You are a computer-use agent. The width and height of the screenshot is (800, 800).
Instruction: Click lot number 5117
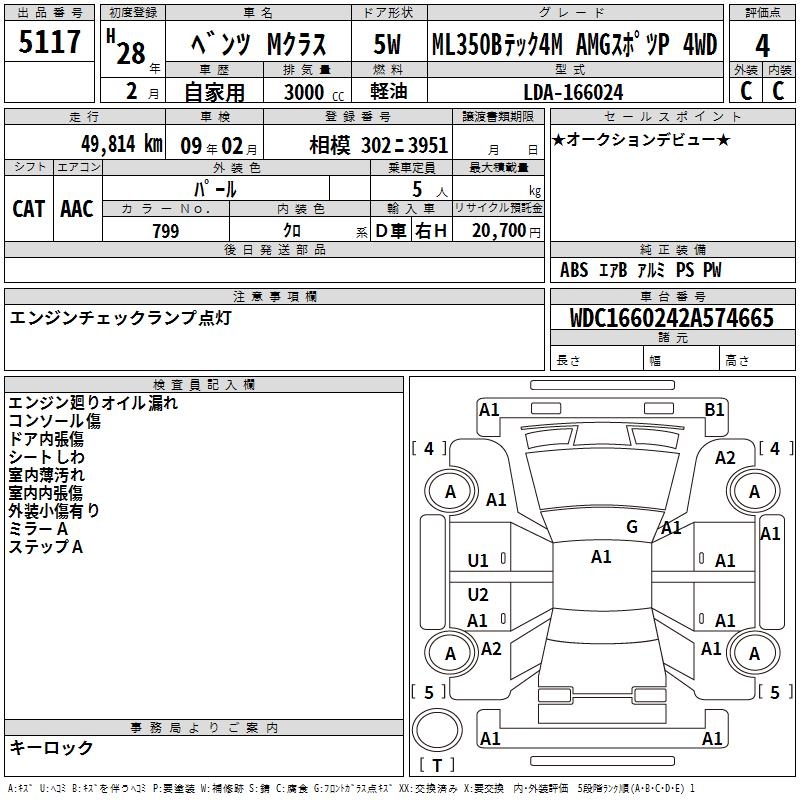tap(49, 43)
